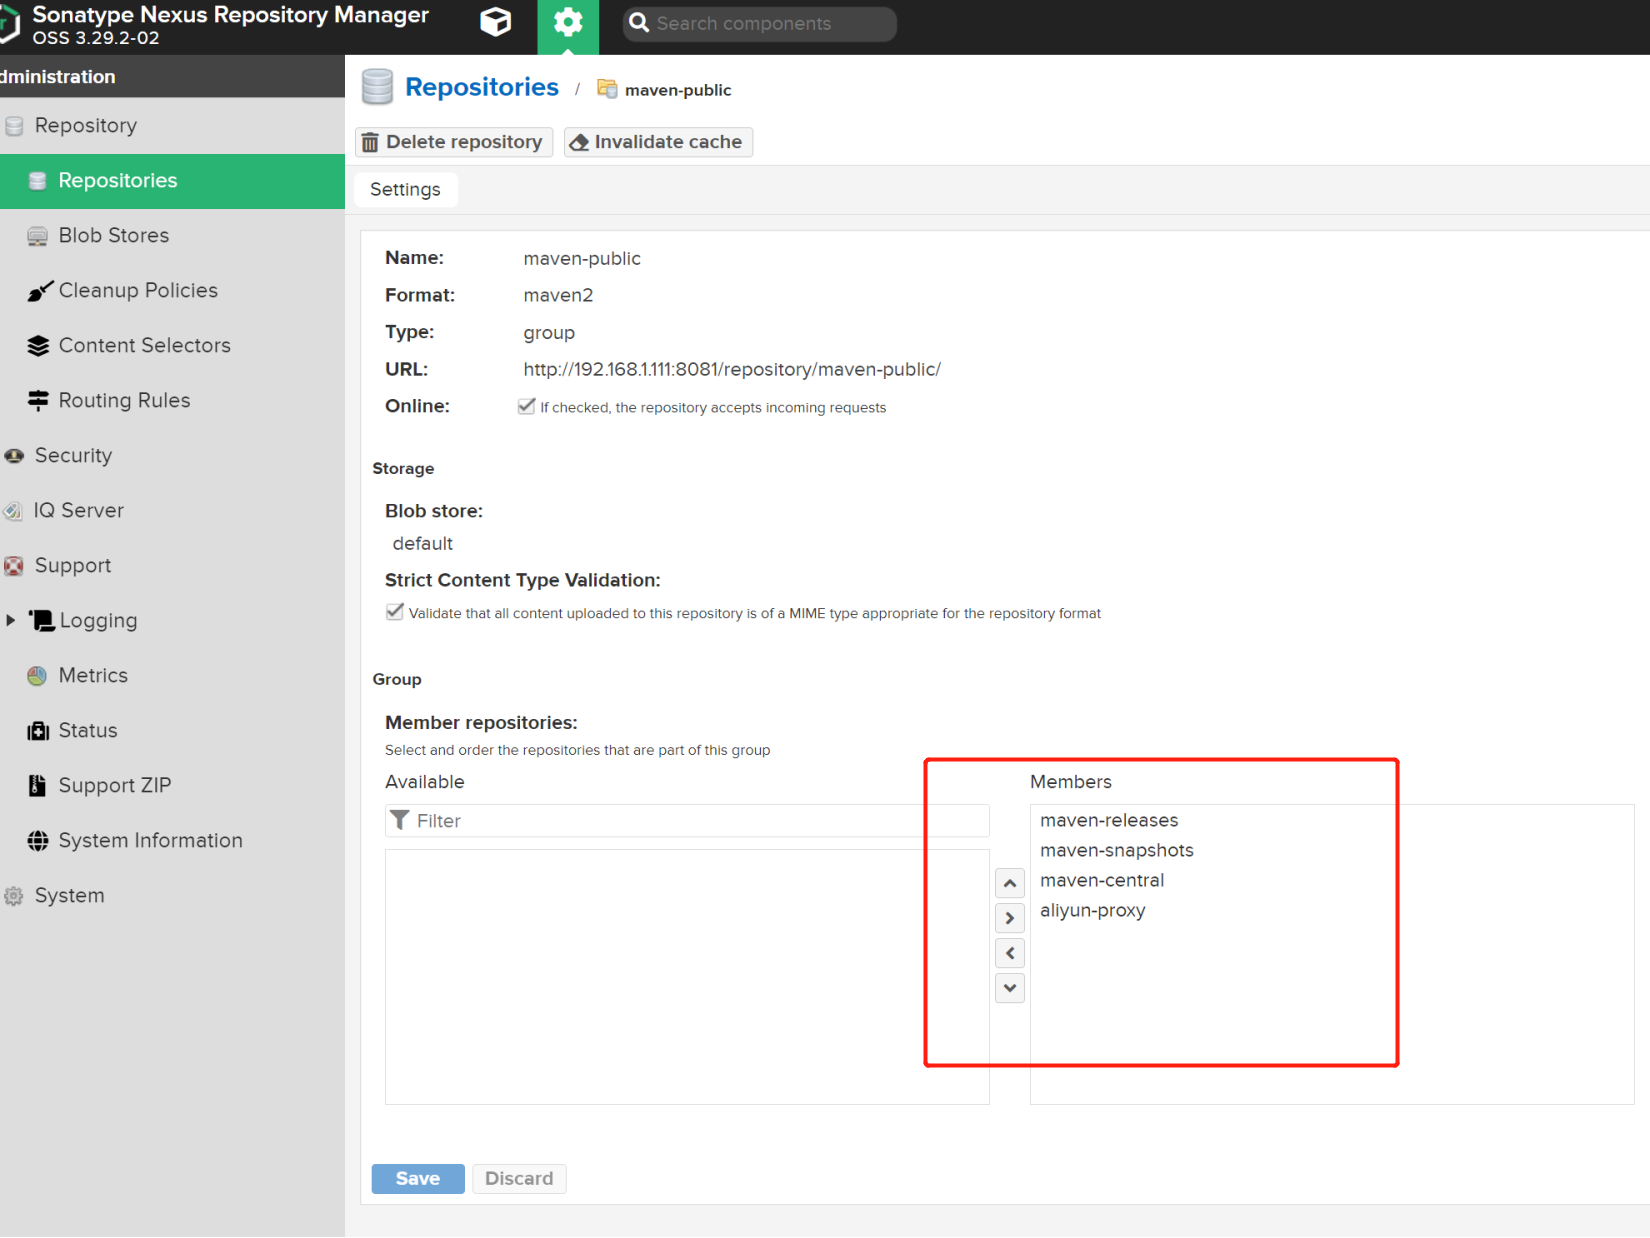Click the Discard button
Viewport: 1650px width, 1238px height.
pos(519,1179)
